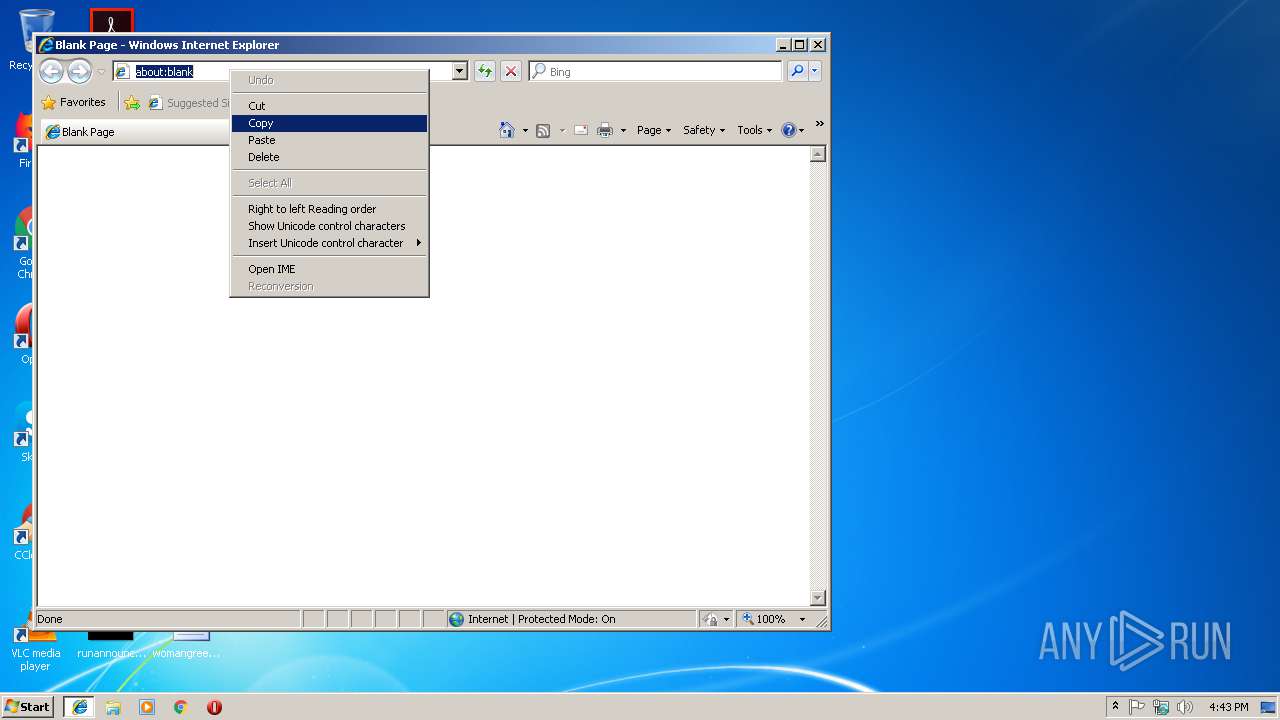The height and width of the screenshot is (720, 1280).
Task: Open the Tools menu
Action: coord(755,130)
